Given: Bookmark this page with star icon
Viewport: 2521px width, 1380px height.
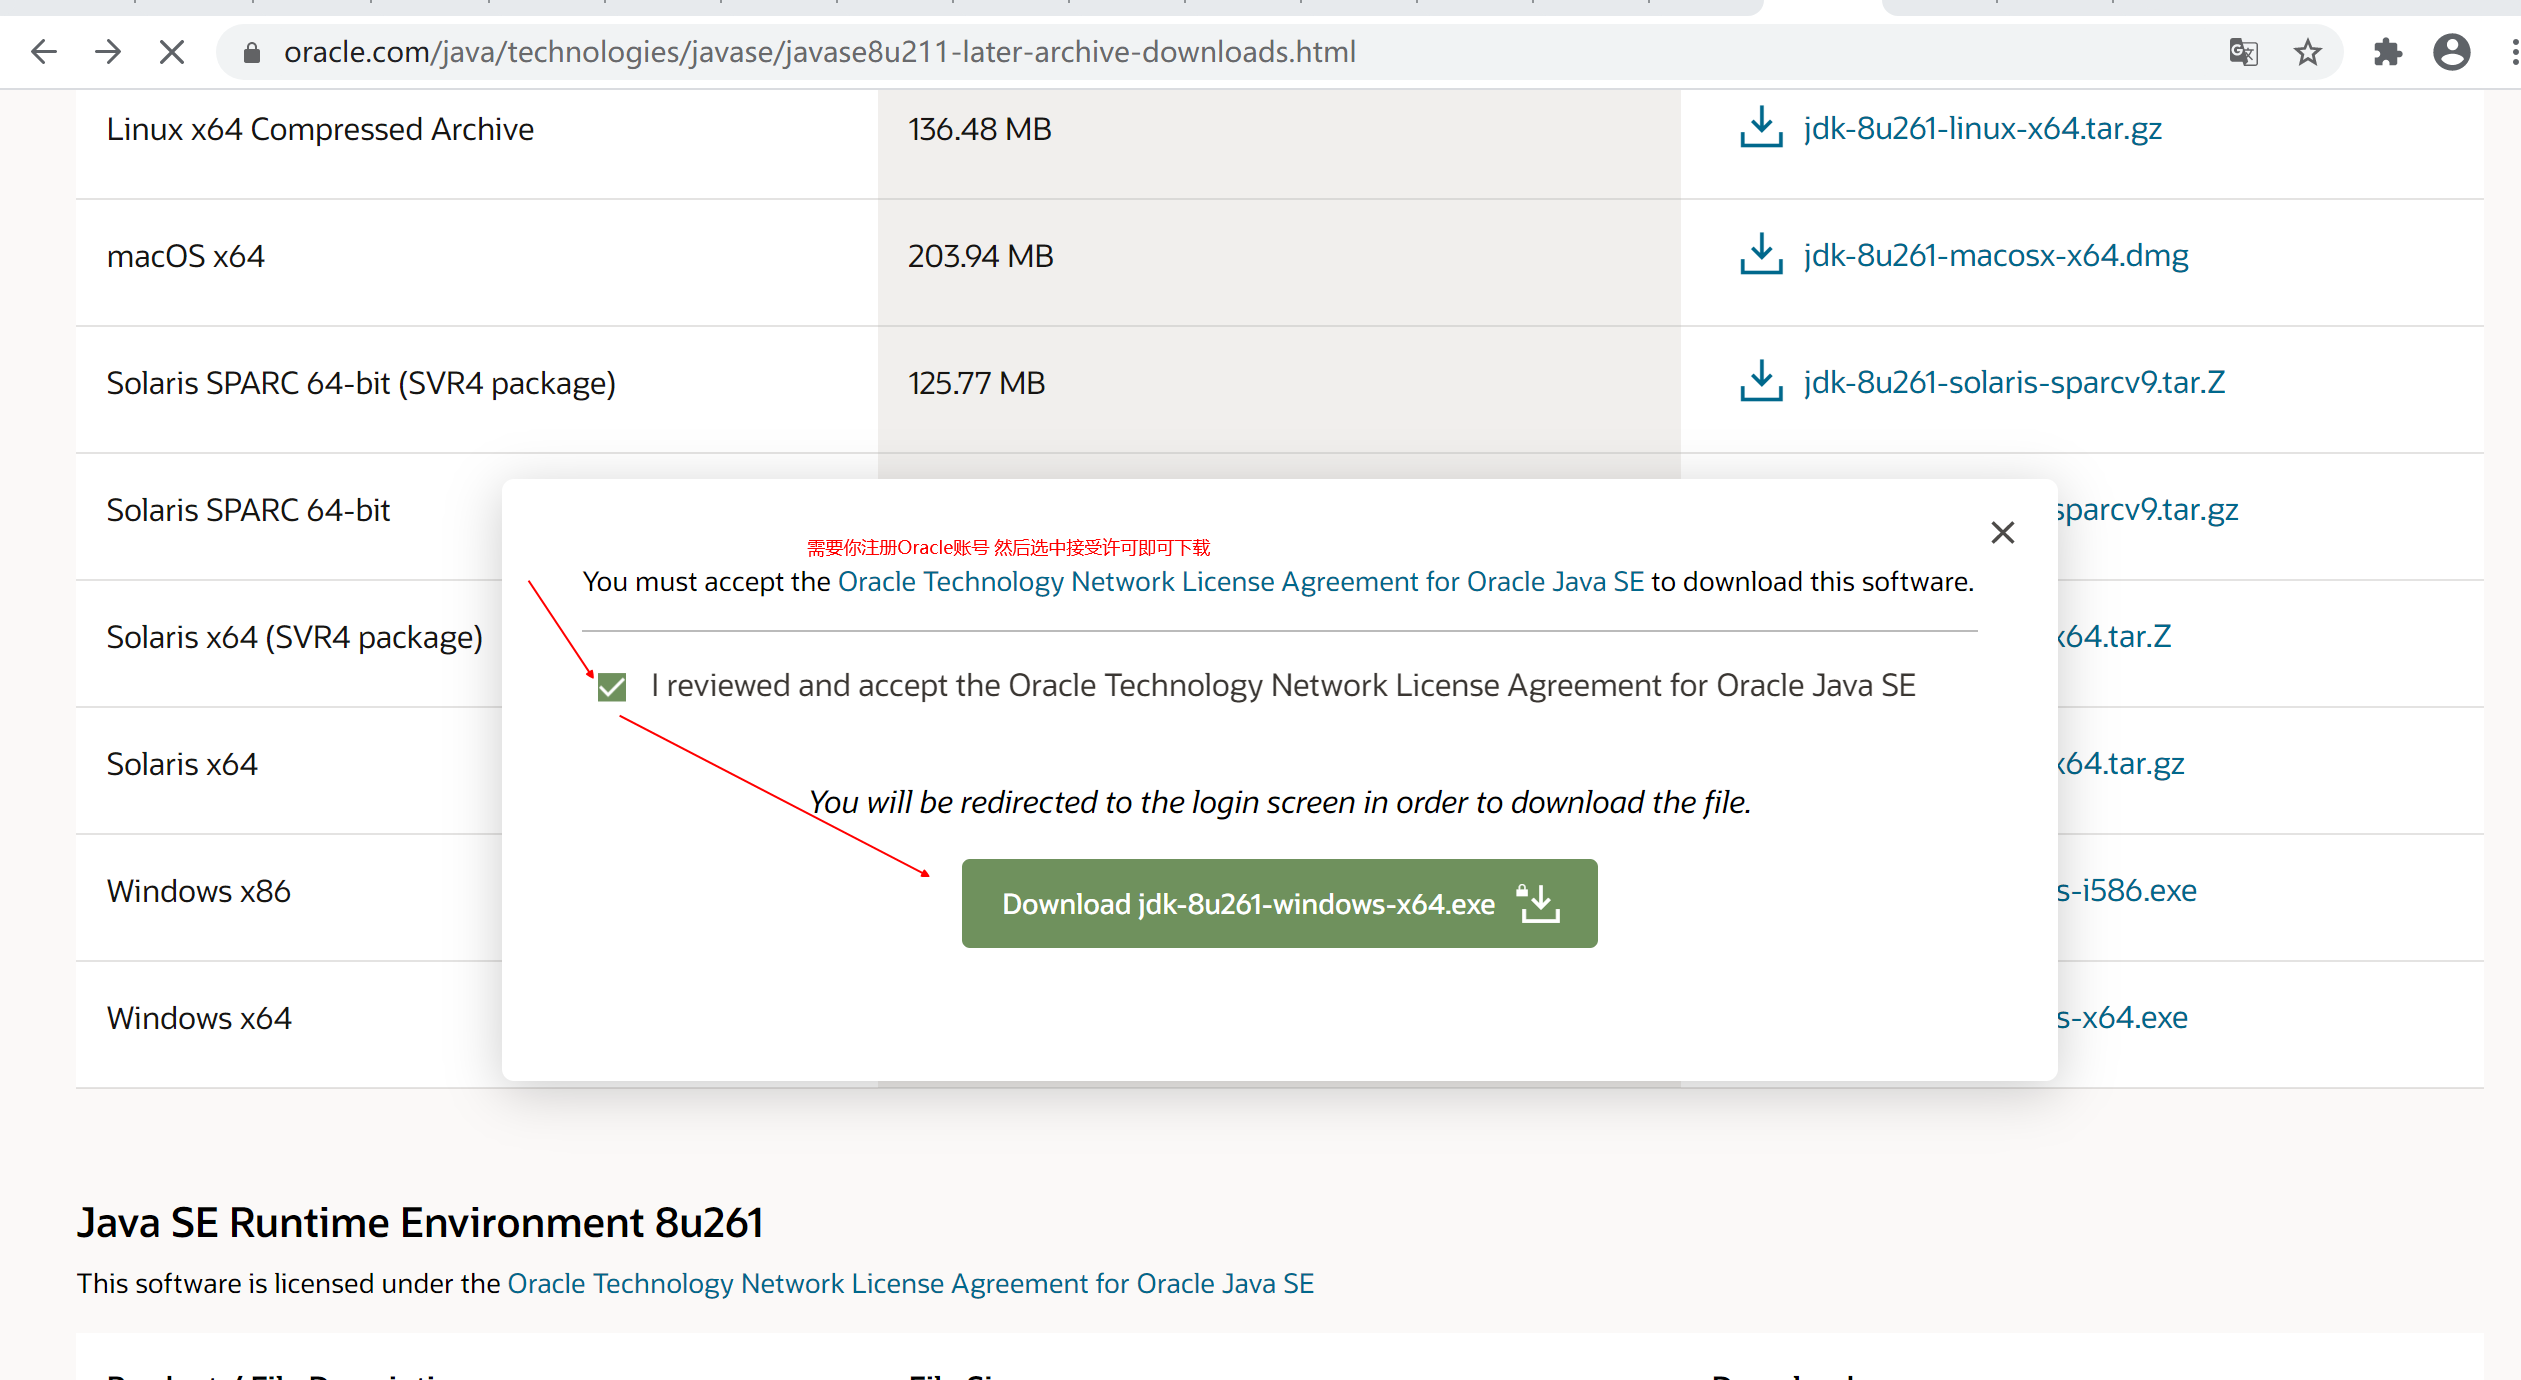Looking at the screenshot, I should click(x=2308, y=52).
